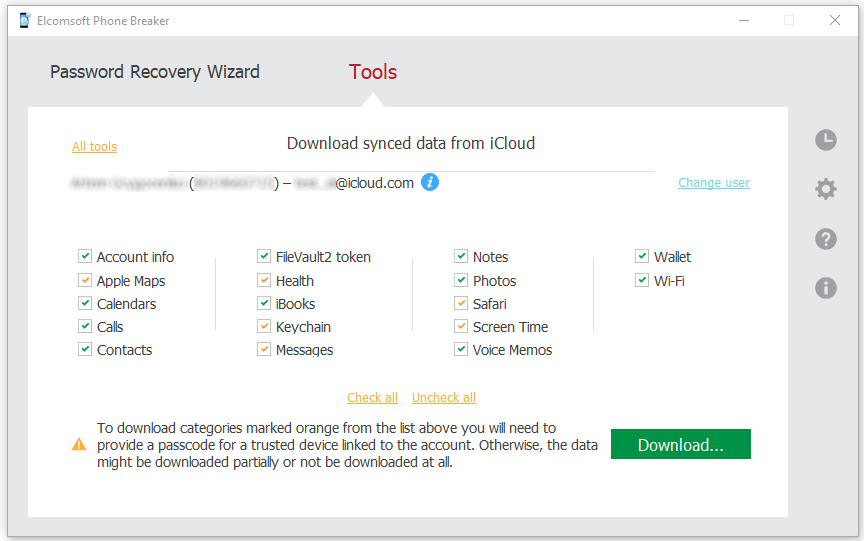The image size is (864, 541).
Task: Uncheck the Voice Memos category
Action: tap(461, 349)
